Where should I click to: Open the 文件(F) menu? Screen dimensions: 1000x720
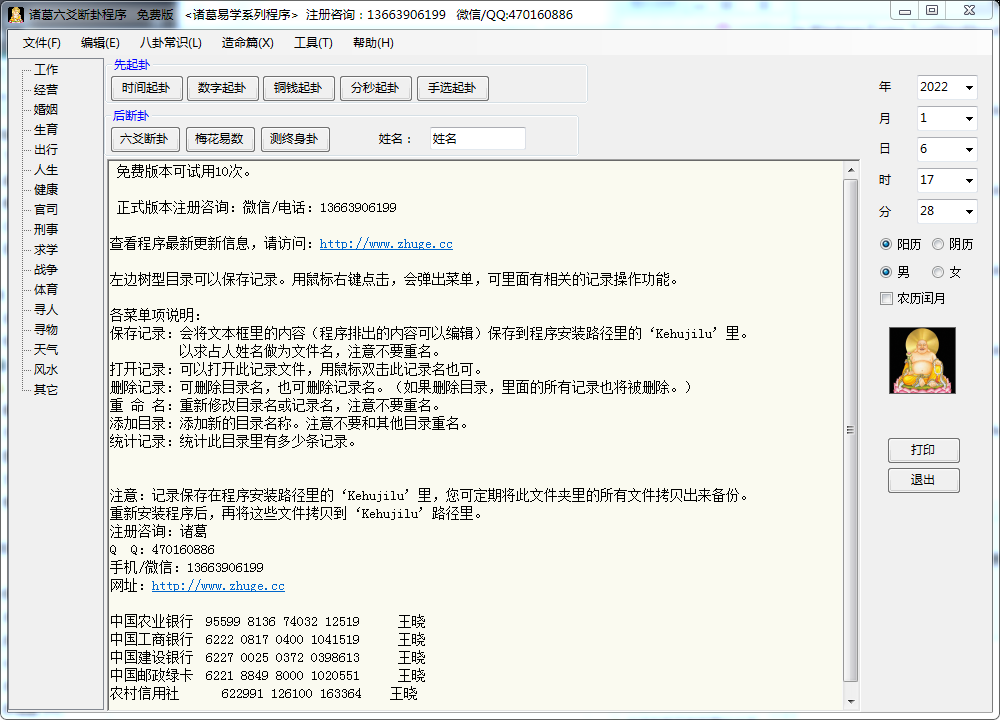[x=42, y=43]
